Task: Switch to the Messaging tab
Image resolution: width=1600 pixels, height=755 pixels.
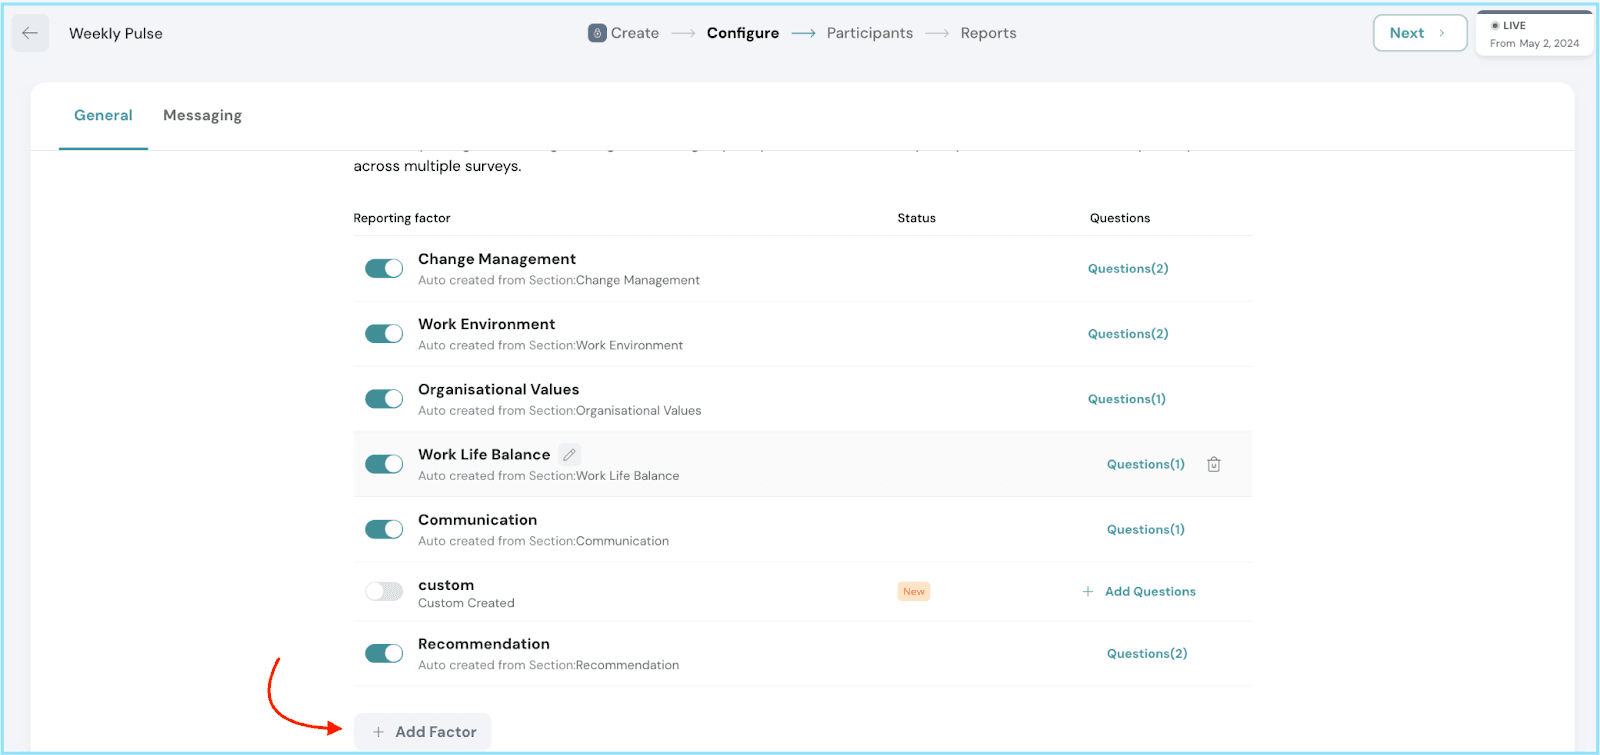Action: 202,116
